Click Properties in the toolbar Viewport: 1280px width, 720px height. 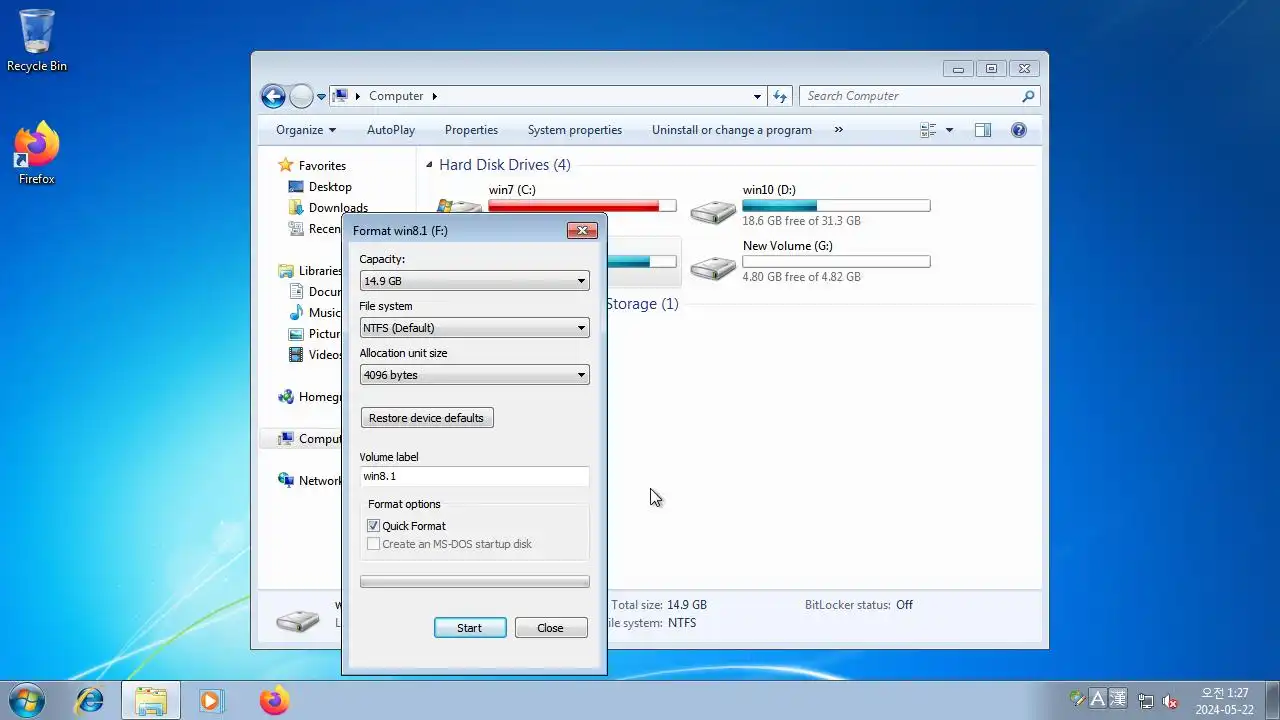[x=471, y=130]
